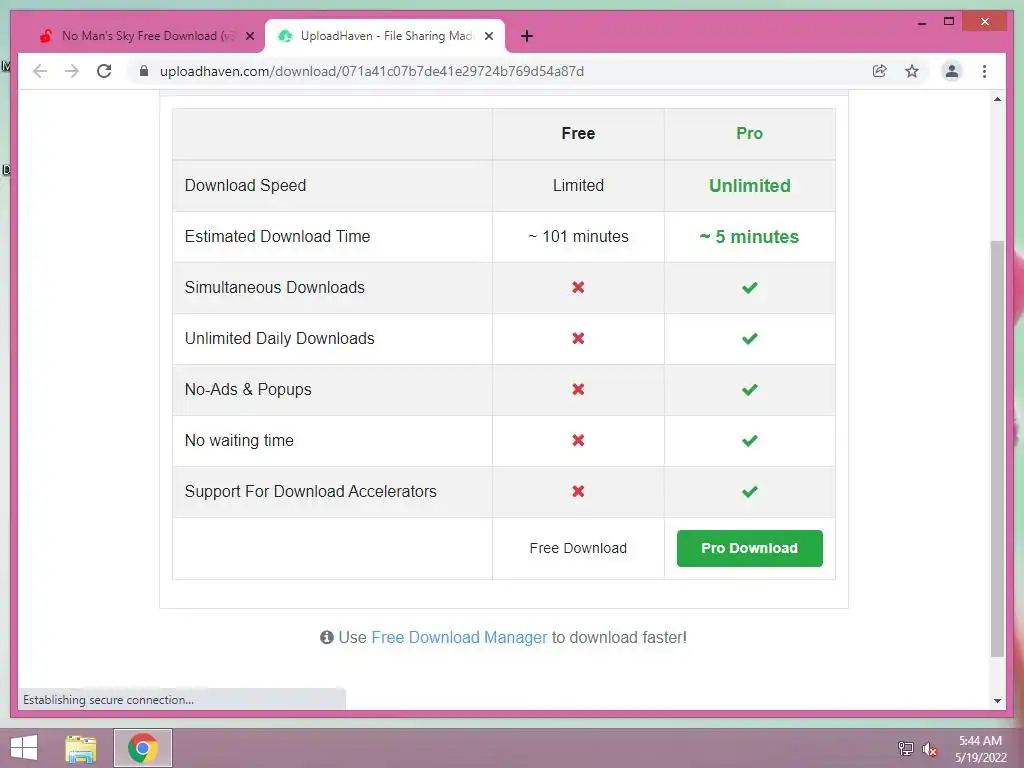1024x768 pixels.
Task: View site info via the lock icon
Action: tap(144, 71)
